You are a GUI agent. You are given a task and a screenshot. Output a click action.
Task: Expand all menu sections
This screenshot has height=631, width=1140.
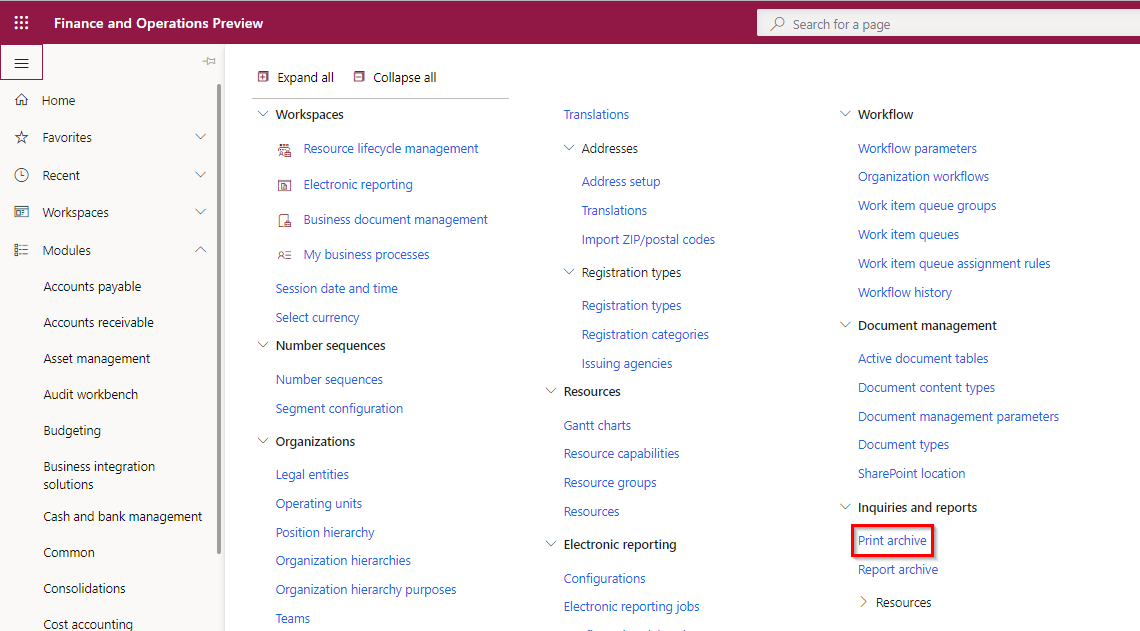296,77
